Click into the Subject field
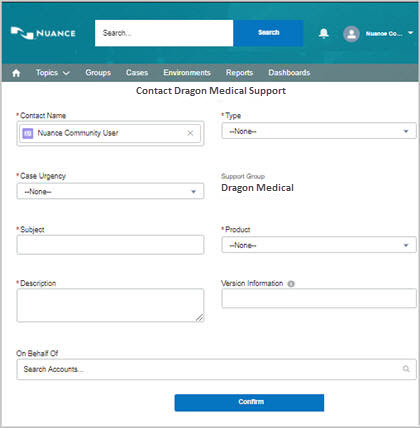The width and height of the screenshot is (420, 428). point(110,245)
